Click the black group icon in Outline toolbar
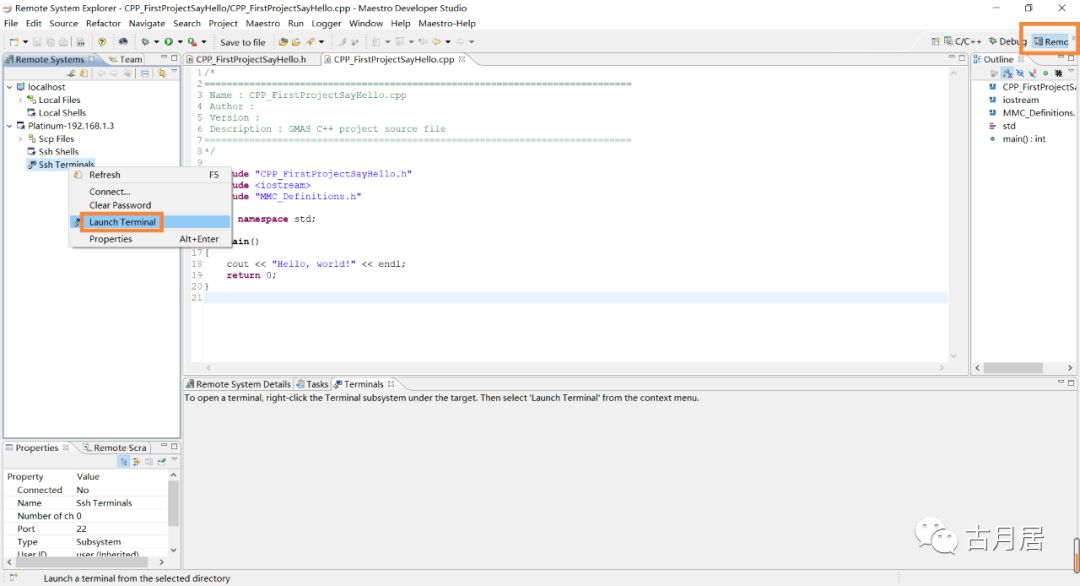 click(x=1059, y=73)
